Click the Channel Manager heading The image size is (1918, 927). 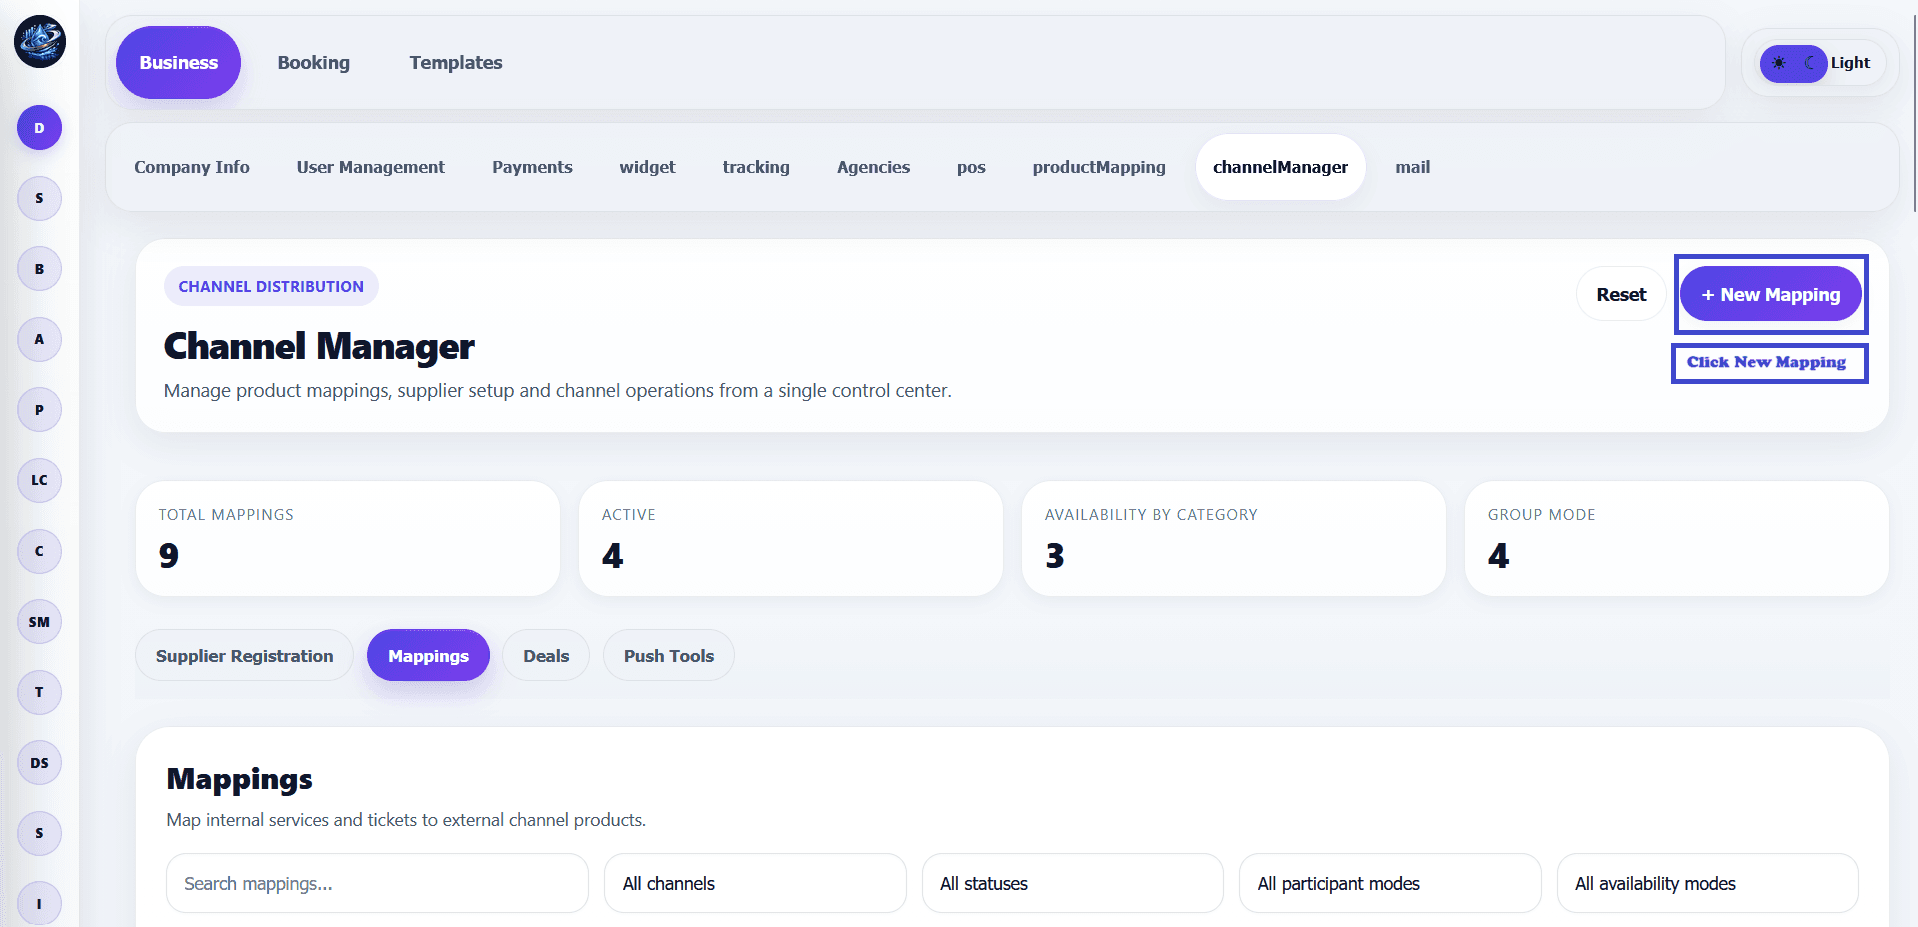point(319,346)
